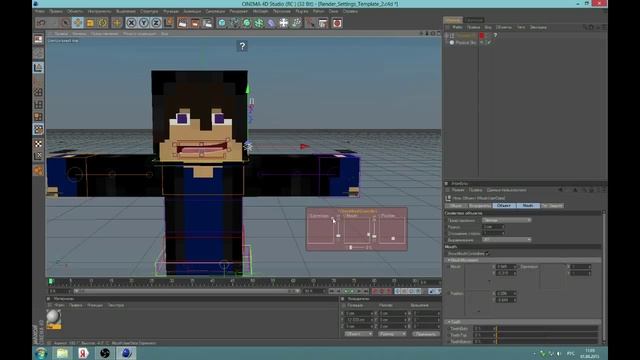Open the Python menu in the main menu bar

(318, 11)
